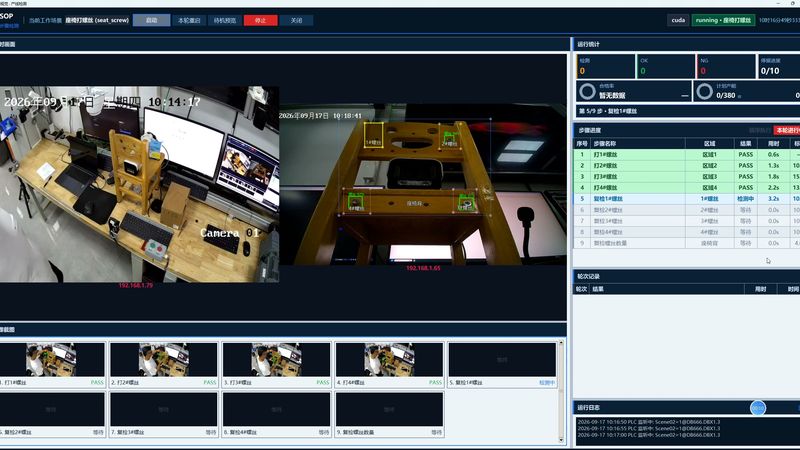
Task: Click the blue circular floating button
Action: [758, 408]
